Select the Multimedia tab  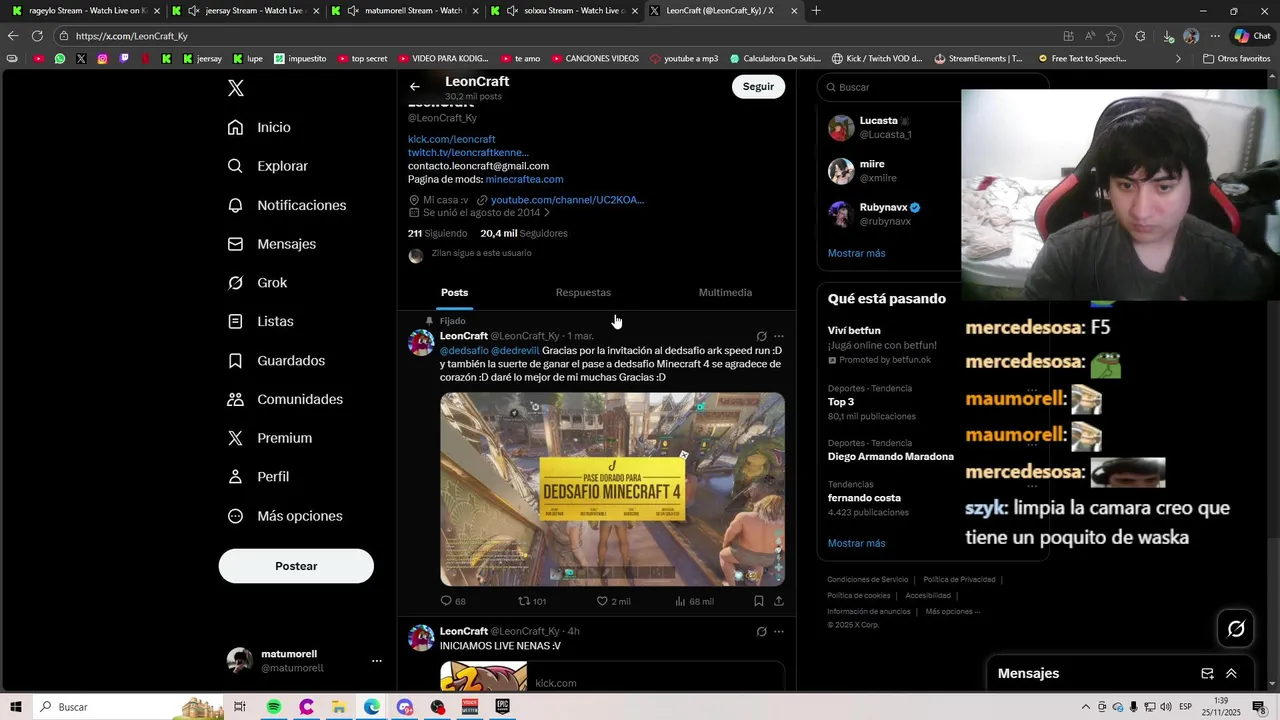pos(725,293)
